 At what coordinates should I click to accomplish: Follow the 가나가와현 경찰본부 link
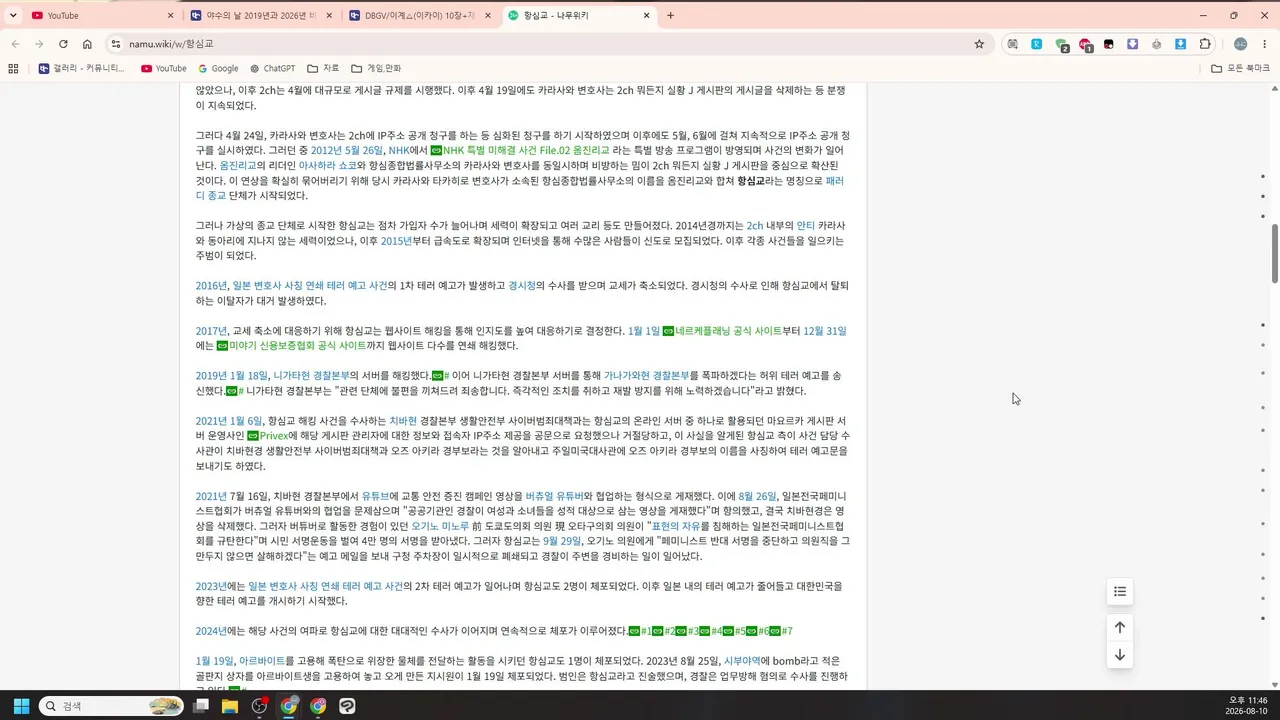coord(646,375)
